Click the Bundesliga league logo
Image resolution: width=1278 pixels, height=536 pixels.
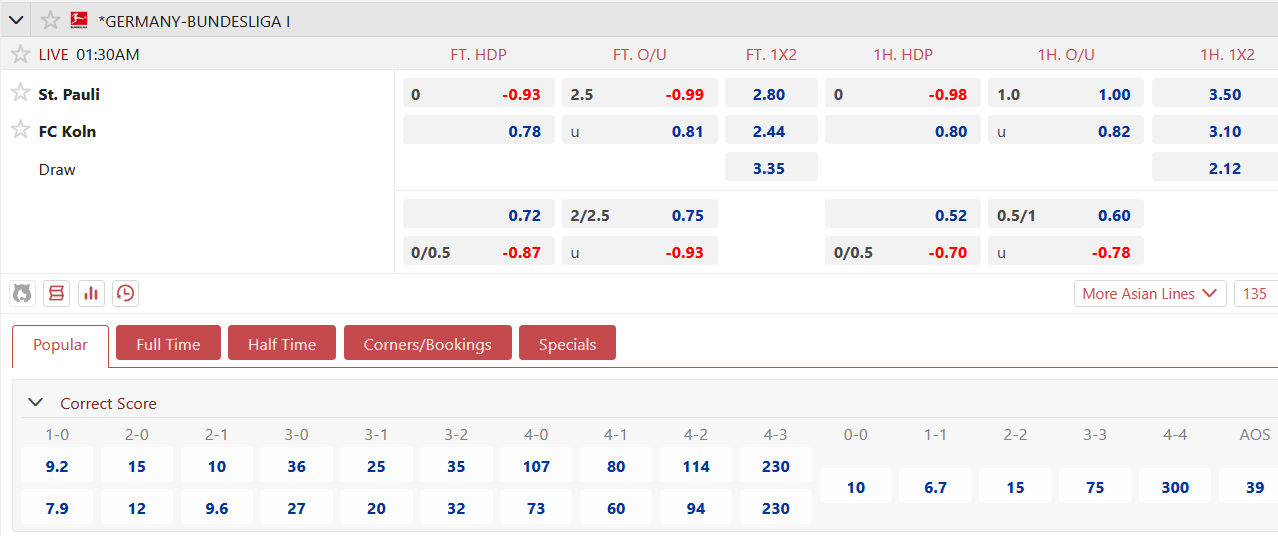79,20
